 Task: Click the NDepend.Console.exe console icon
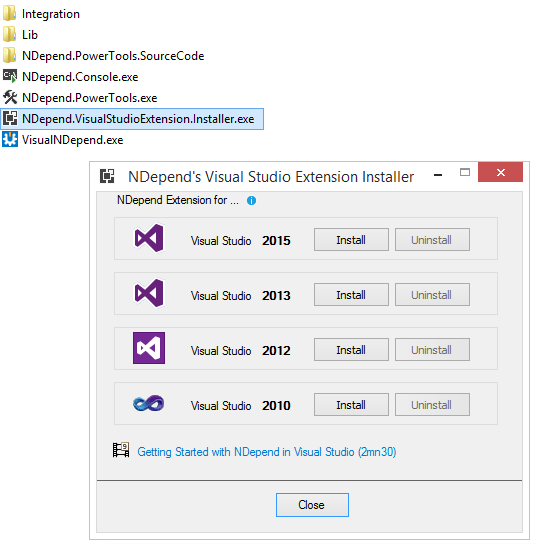pos(9,76)
